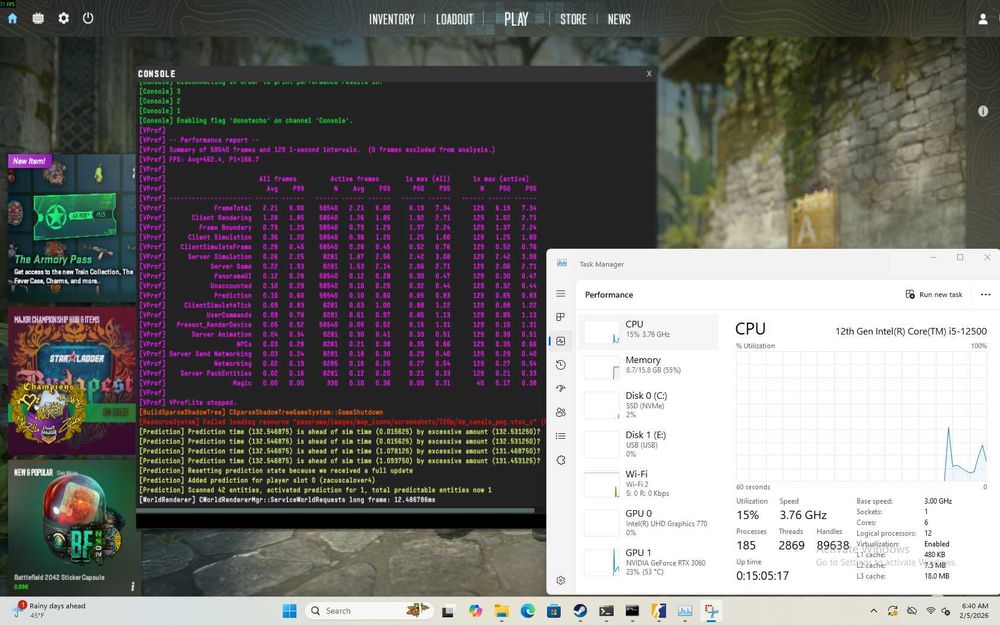Expand the Task Manager hamburger navigation
1000x625 pixels.
[x=561, y=293]
